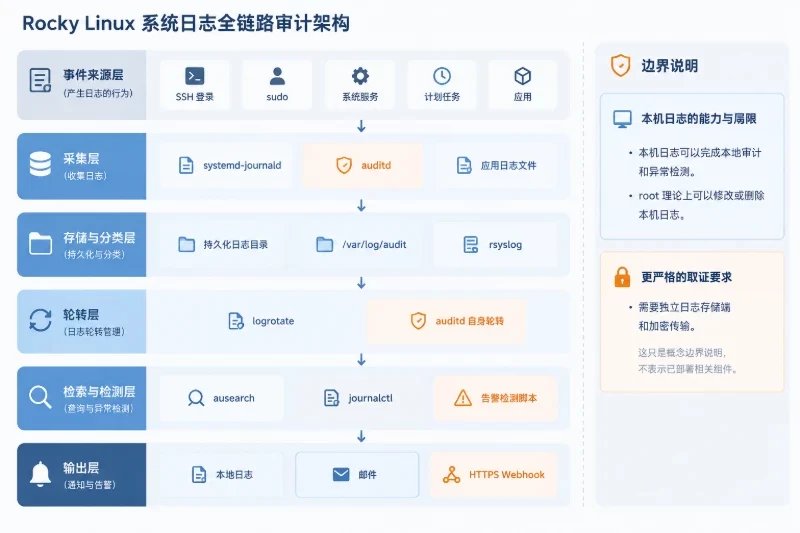This screenshot has width=800, height=533.
Task: Click the auditd 自身轮转 text
Action: [469, 321]
